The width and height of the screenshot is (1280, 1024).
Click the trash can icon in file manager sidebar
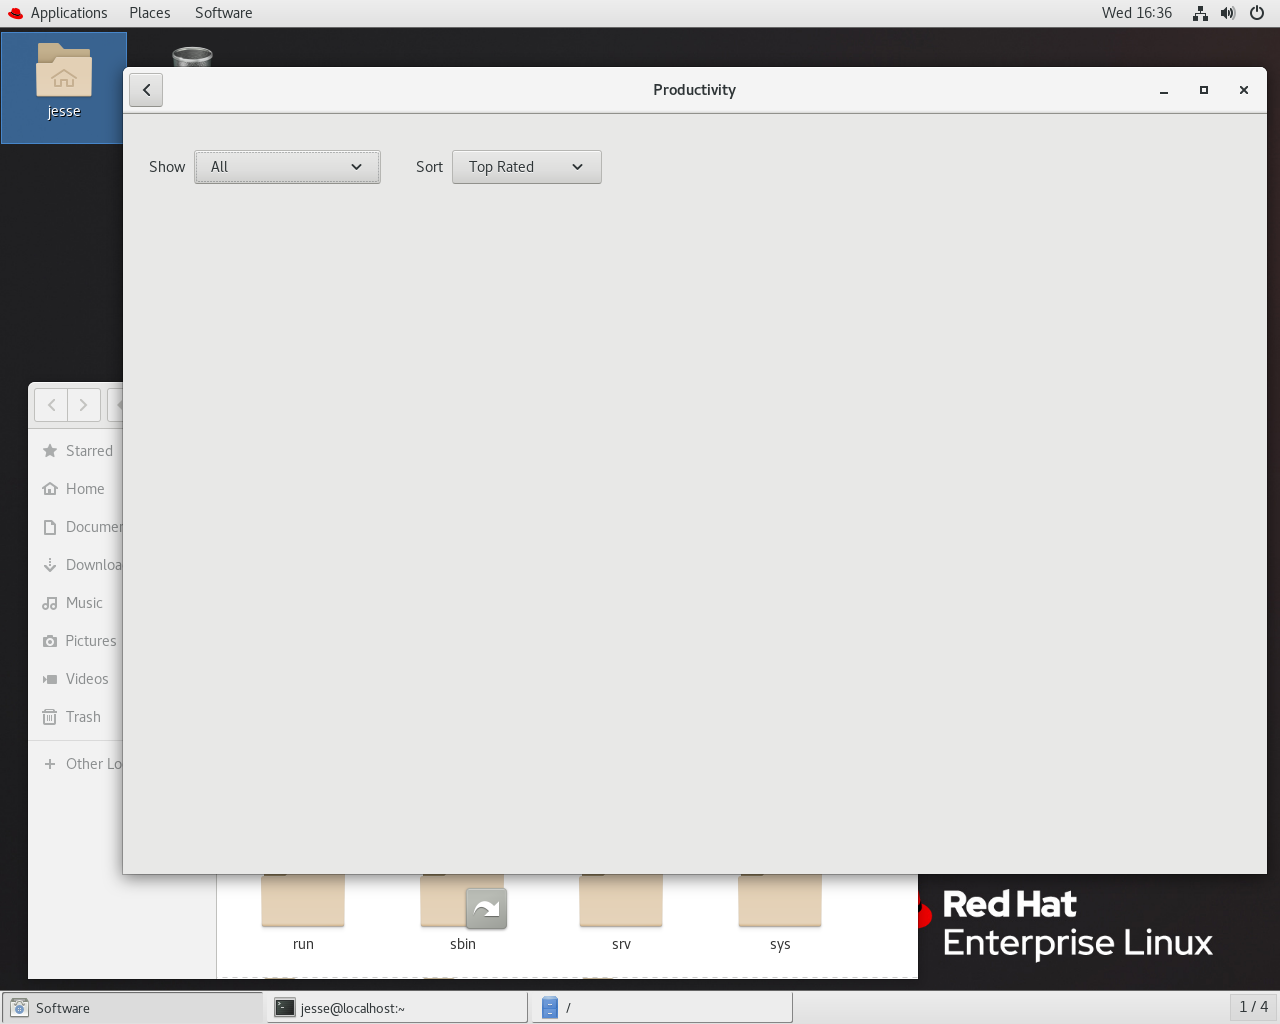50,717
